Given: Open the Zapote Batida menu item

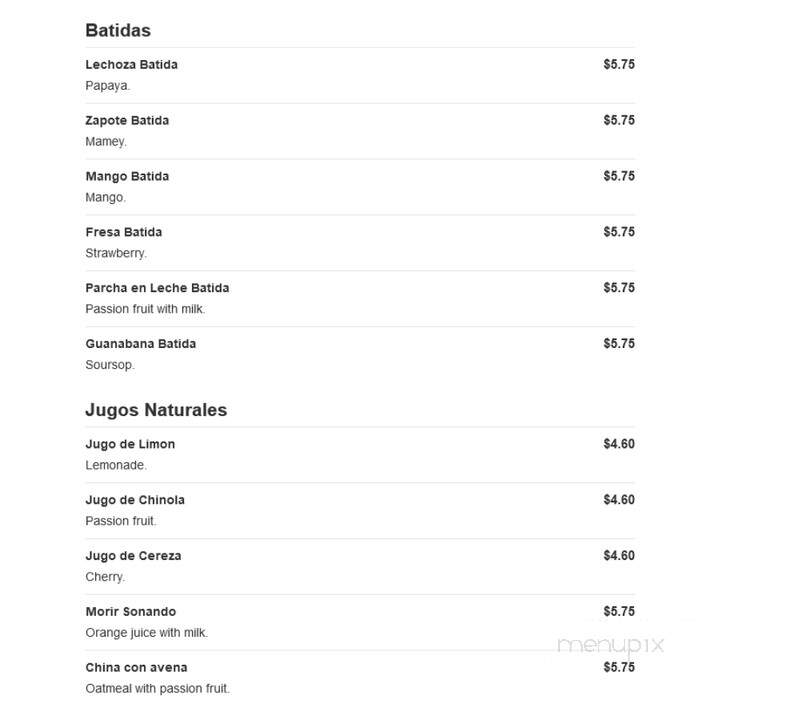Looking at the screenshot, I should [127, 120].
